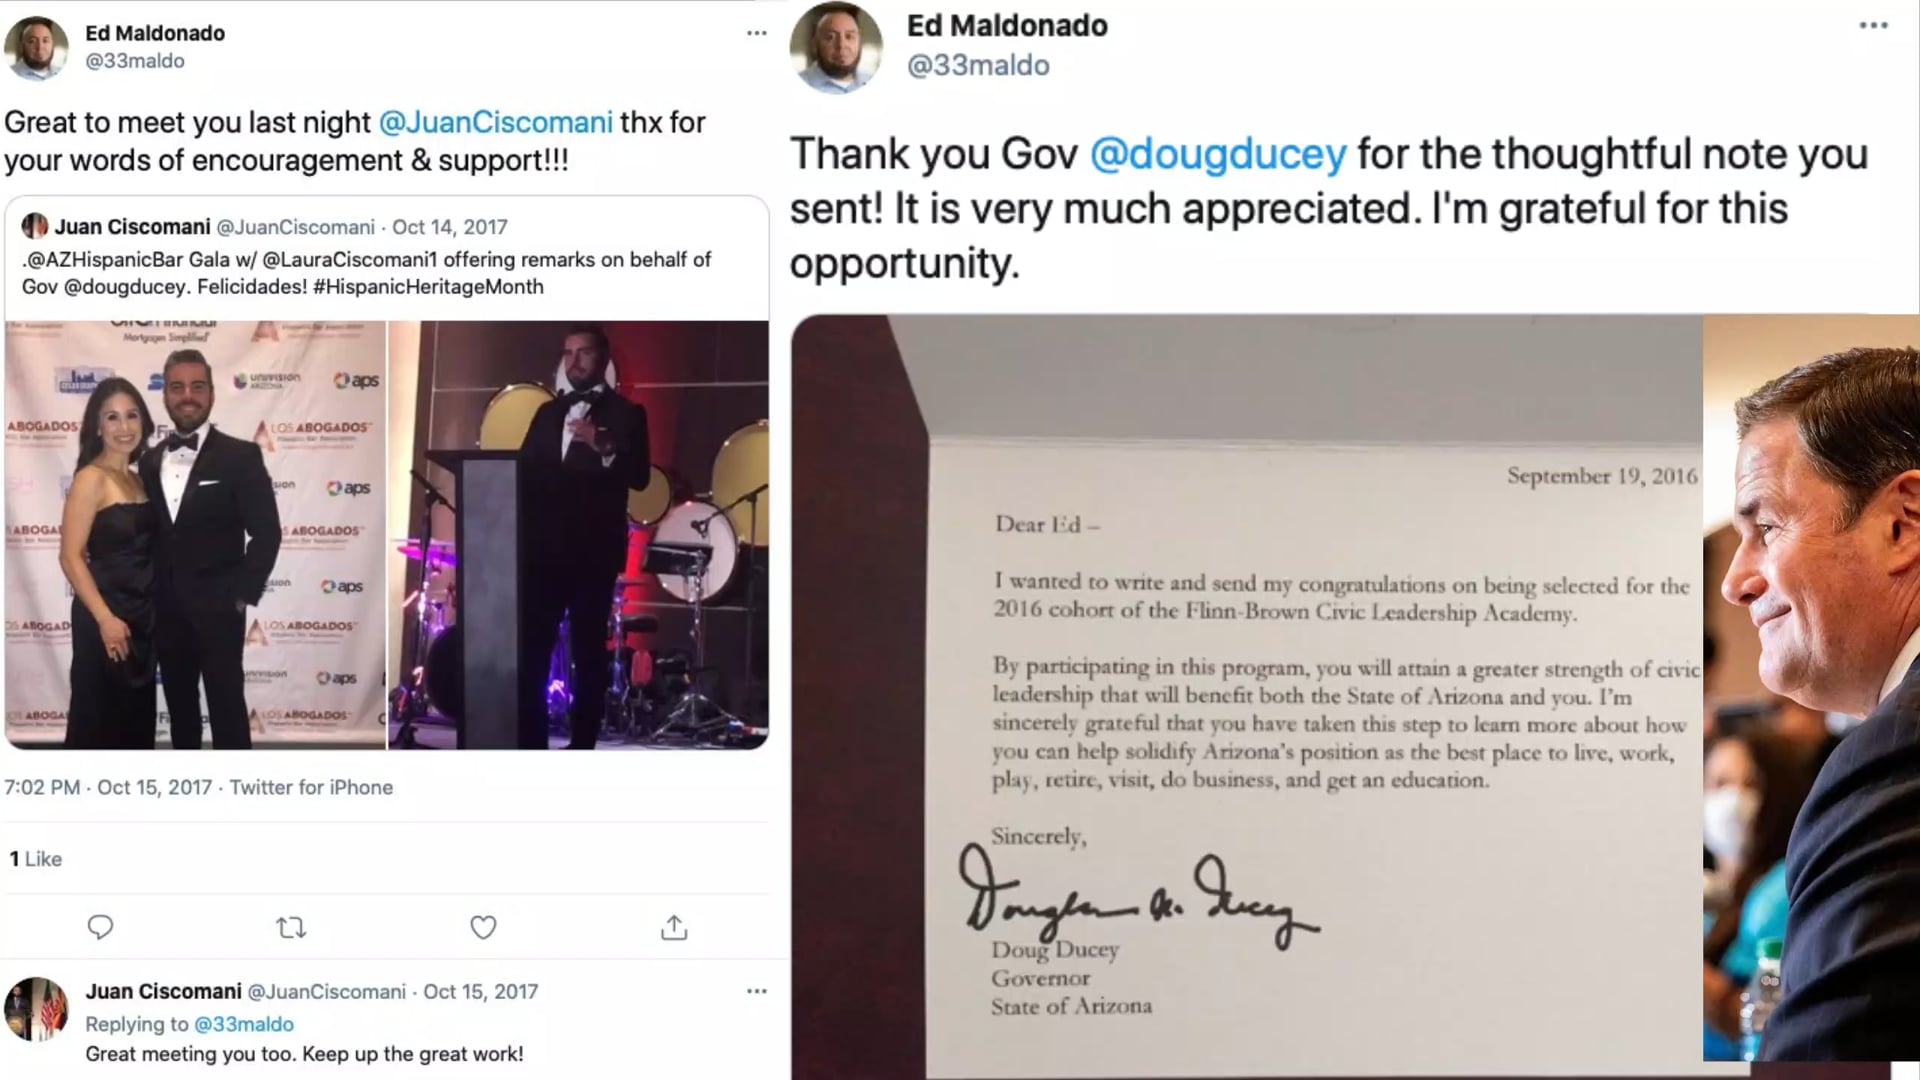
Task: Open the @33maldo reply-to link
Action: tap(244, 1024)
